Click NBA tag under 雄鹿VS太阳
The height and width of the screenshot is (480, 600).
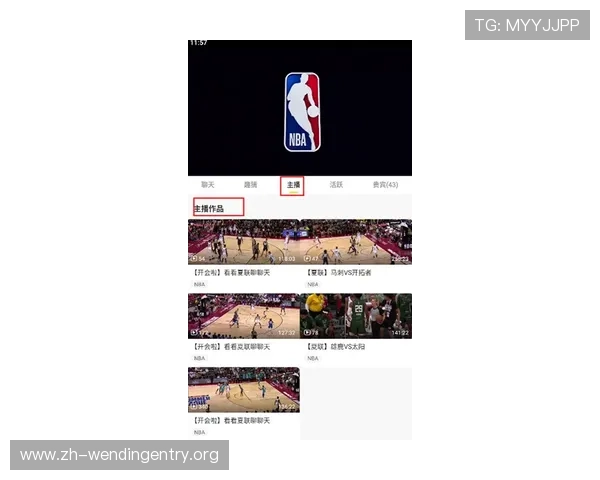pyautogui.click(x=313, y=358)
